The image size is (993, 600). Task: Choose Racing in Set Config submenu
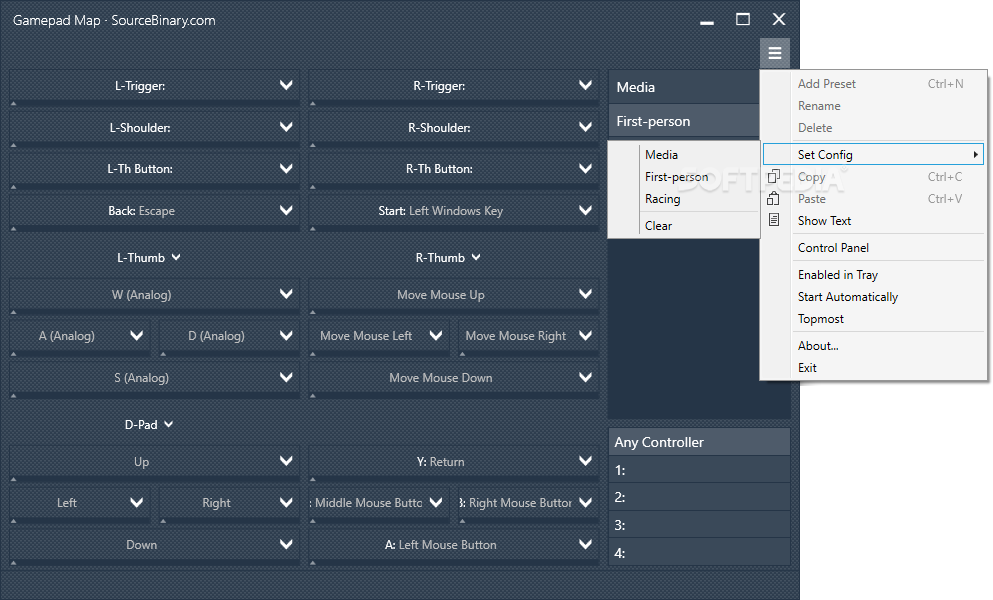(x=662, y=199)
